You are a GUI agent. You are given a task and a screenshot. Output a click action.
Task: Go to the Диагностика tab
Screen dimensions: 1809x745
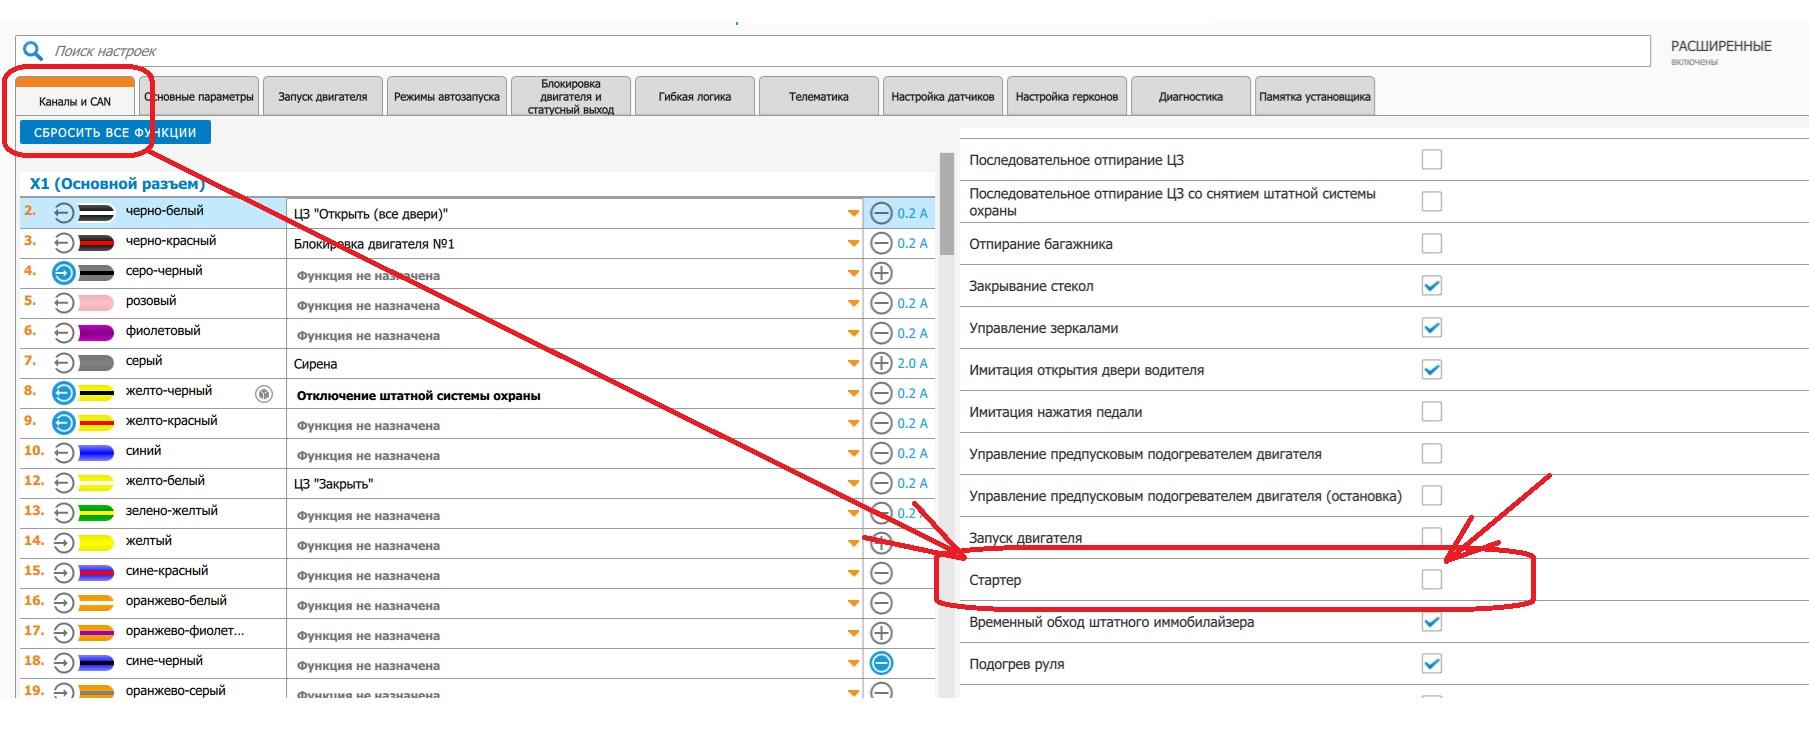pos(1191,97)
